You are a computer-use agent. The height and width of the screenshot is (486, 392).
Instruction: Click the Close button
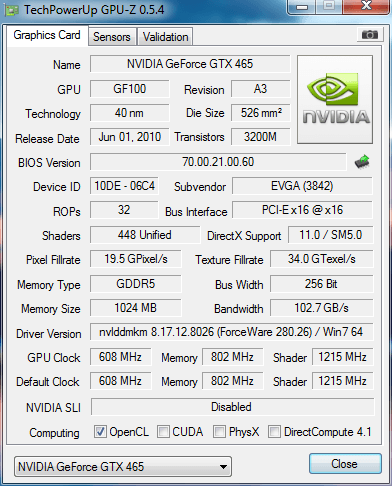click(345, 464)
